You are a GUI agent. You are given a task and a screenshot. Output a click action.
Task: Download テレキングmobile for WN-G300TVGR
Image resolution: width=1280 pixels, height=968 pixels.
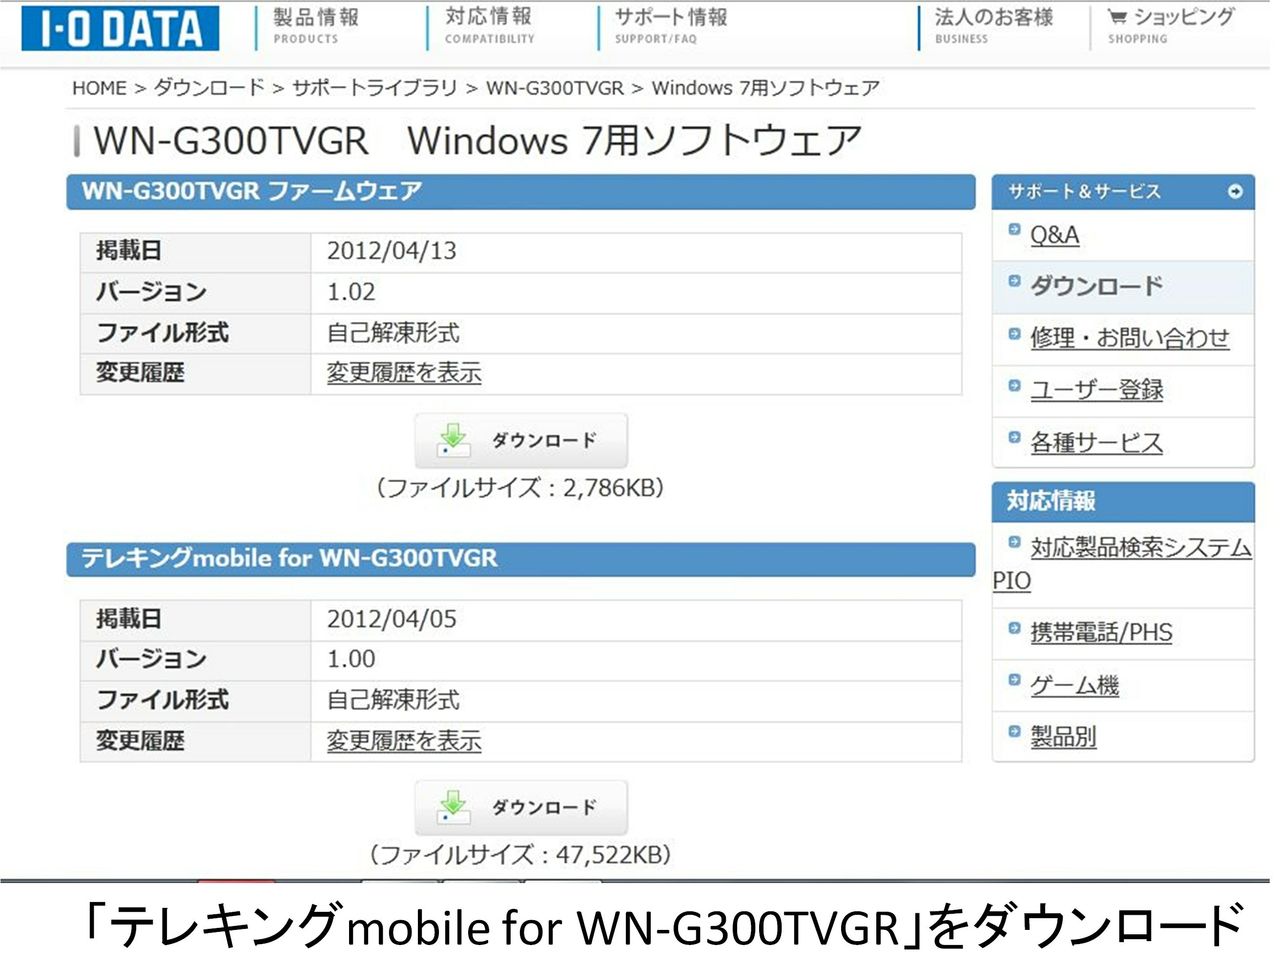[x=521, y=808]
